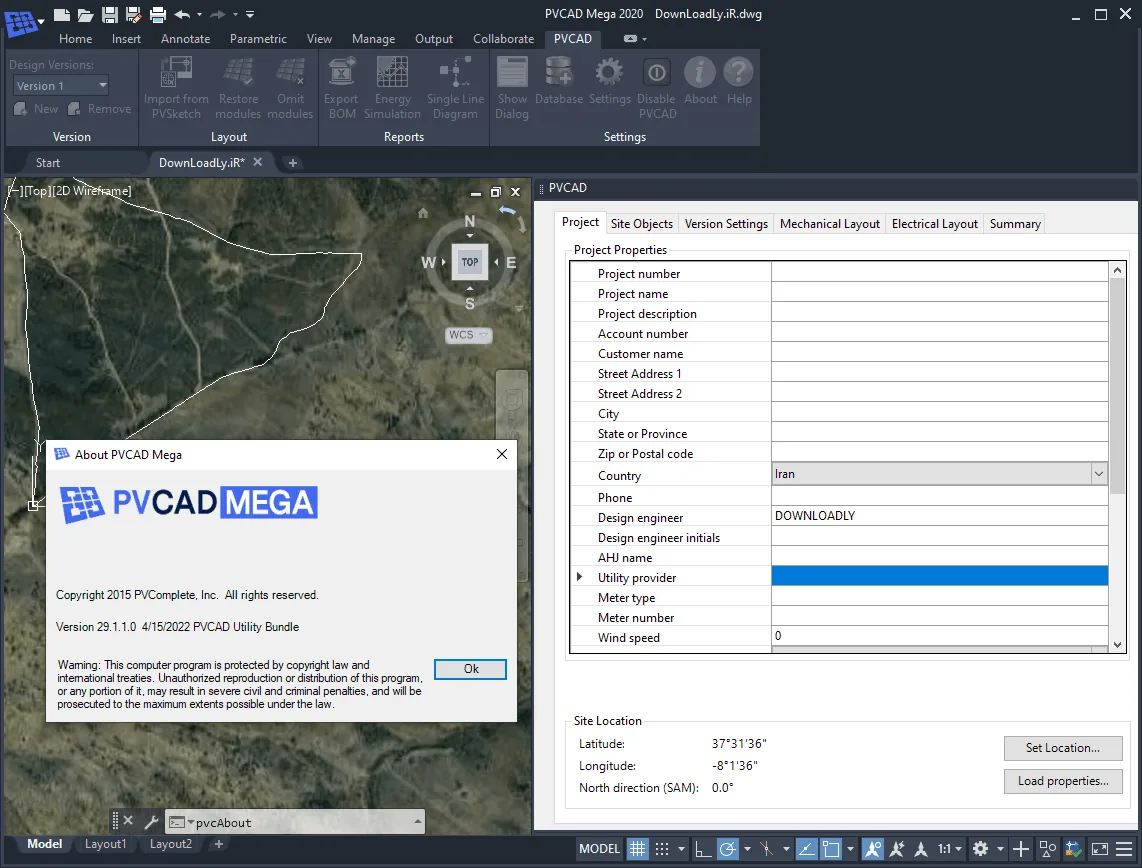Click the Open folder icon

tap(86, 15)
